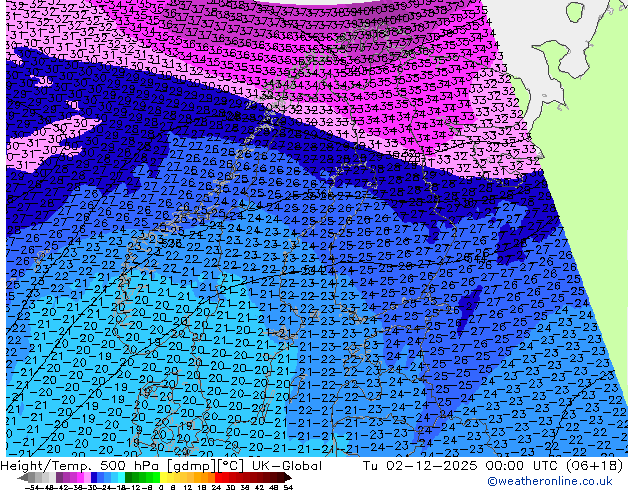Click the '(06+18)' forecast run label
The width and height of the screenshot is (634, 490).
coord(594,466)
